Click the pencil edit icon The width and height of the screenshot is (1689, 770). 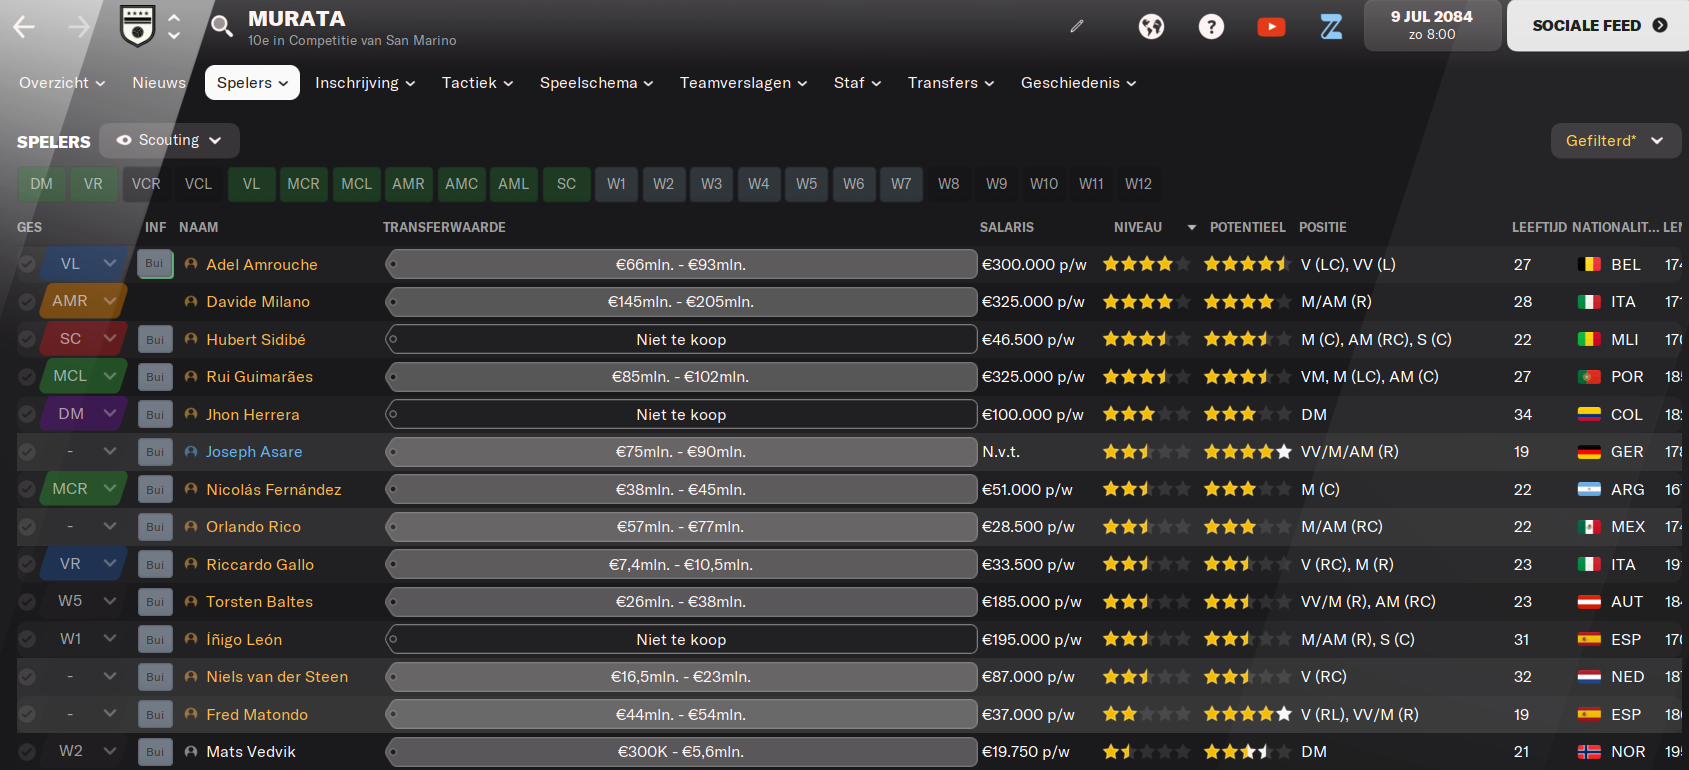[1077, 26]
